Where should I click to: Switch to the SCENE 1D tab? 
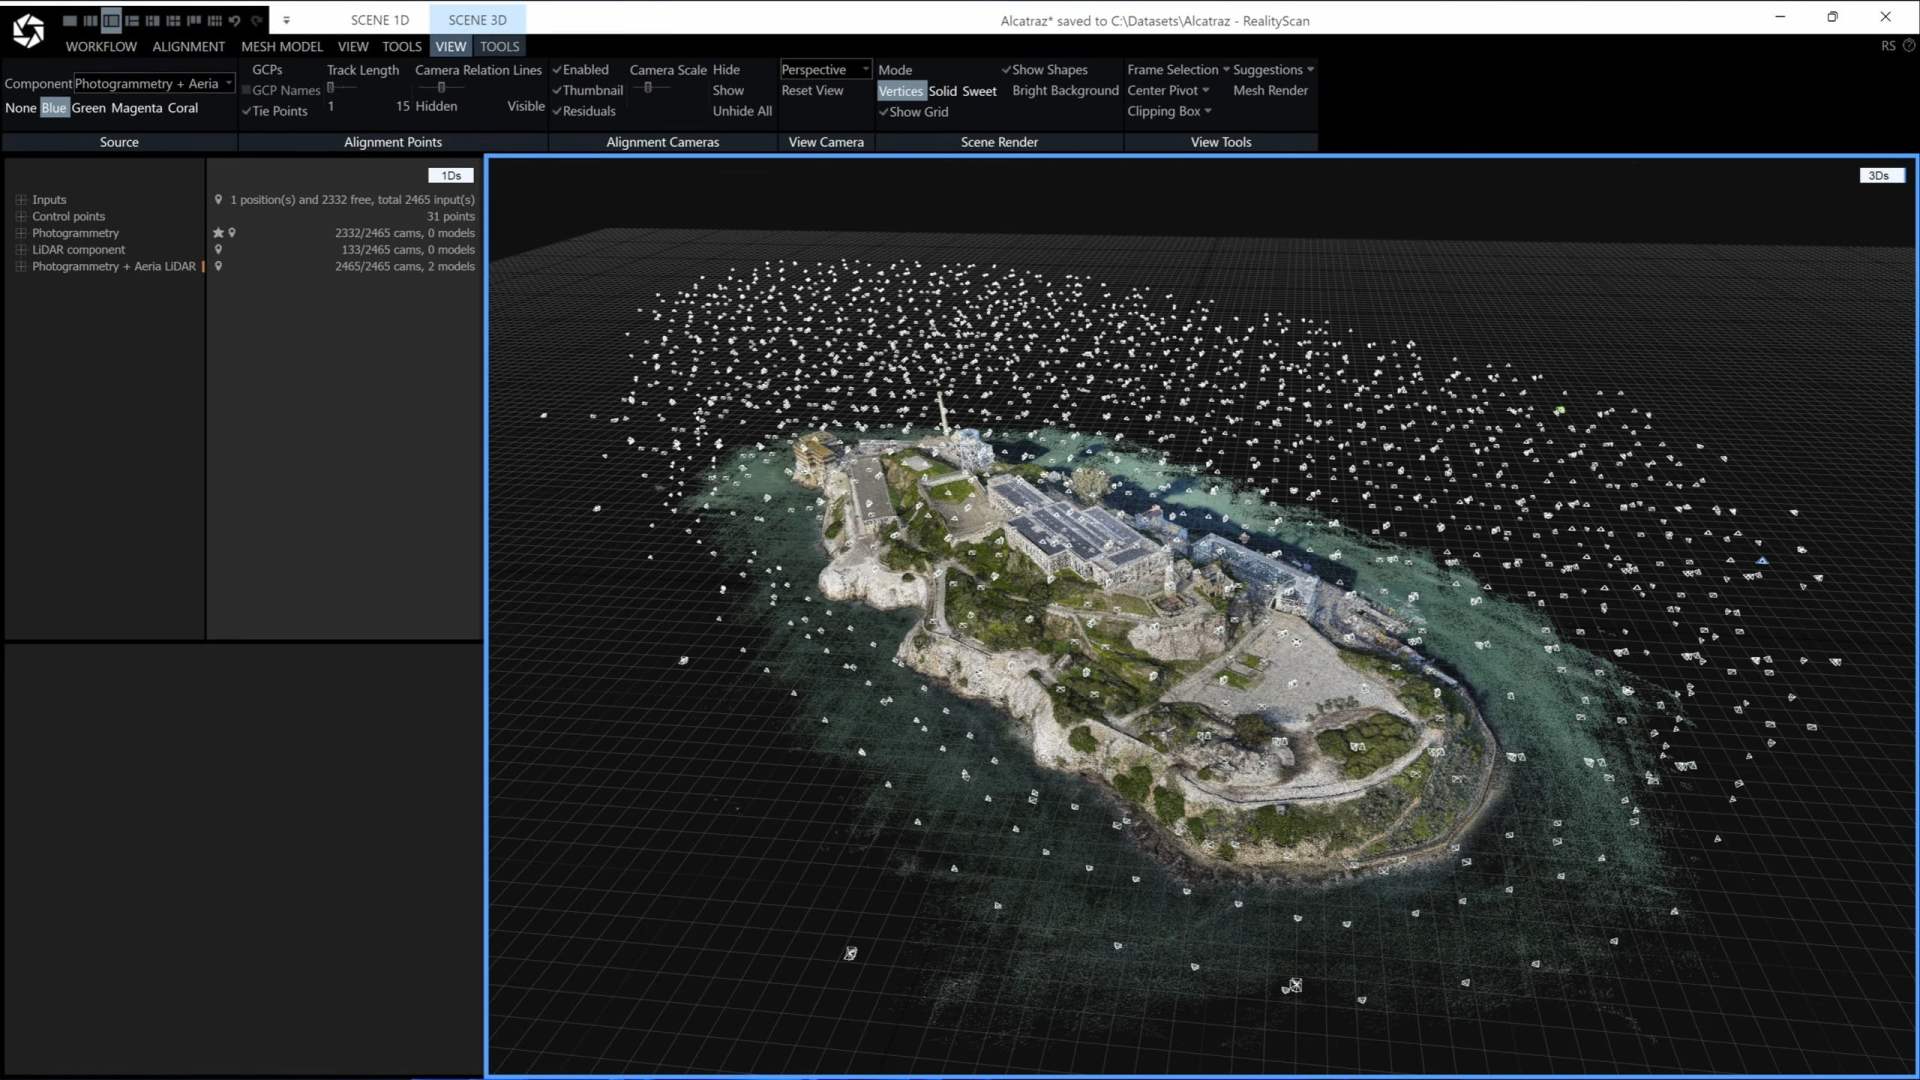pos(380,19)
